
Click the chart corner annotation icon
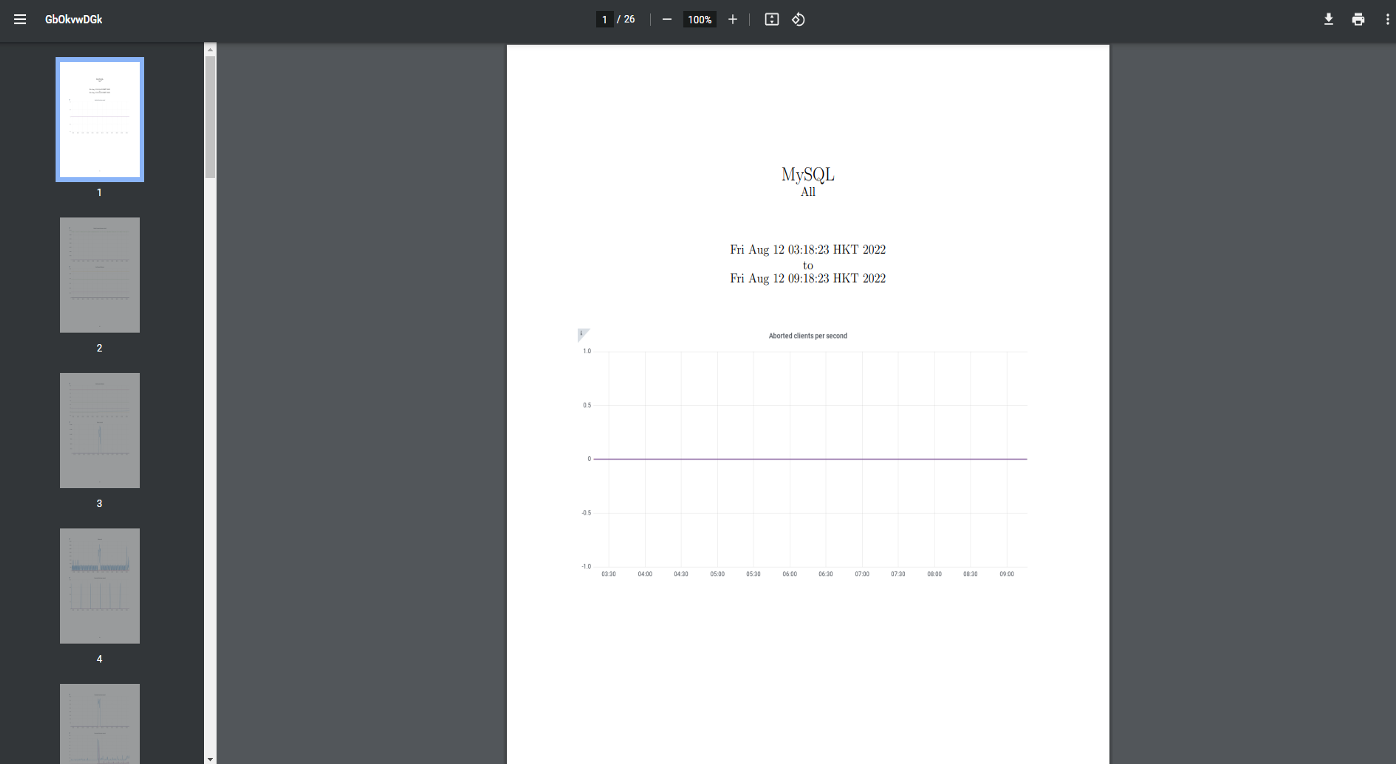click(583, 334)
